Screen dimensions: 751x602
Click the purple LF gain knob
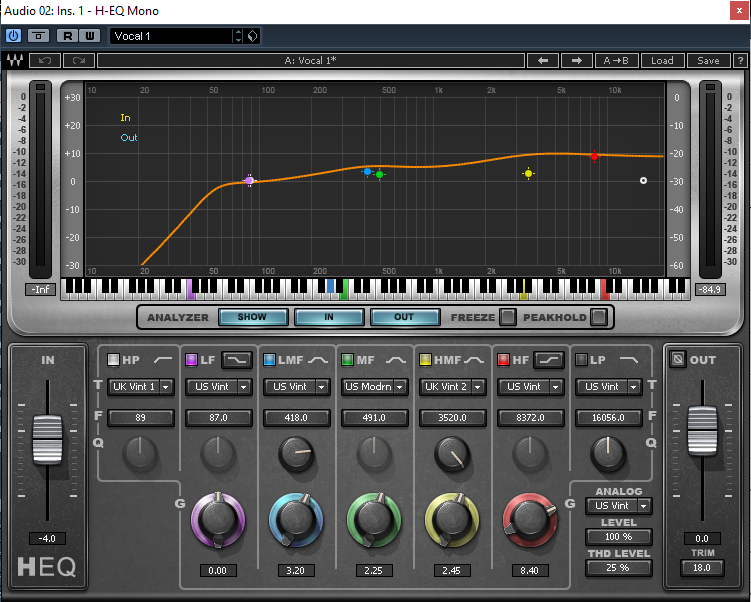pyautogui.click(x=218, y=520)
